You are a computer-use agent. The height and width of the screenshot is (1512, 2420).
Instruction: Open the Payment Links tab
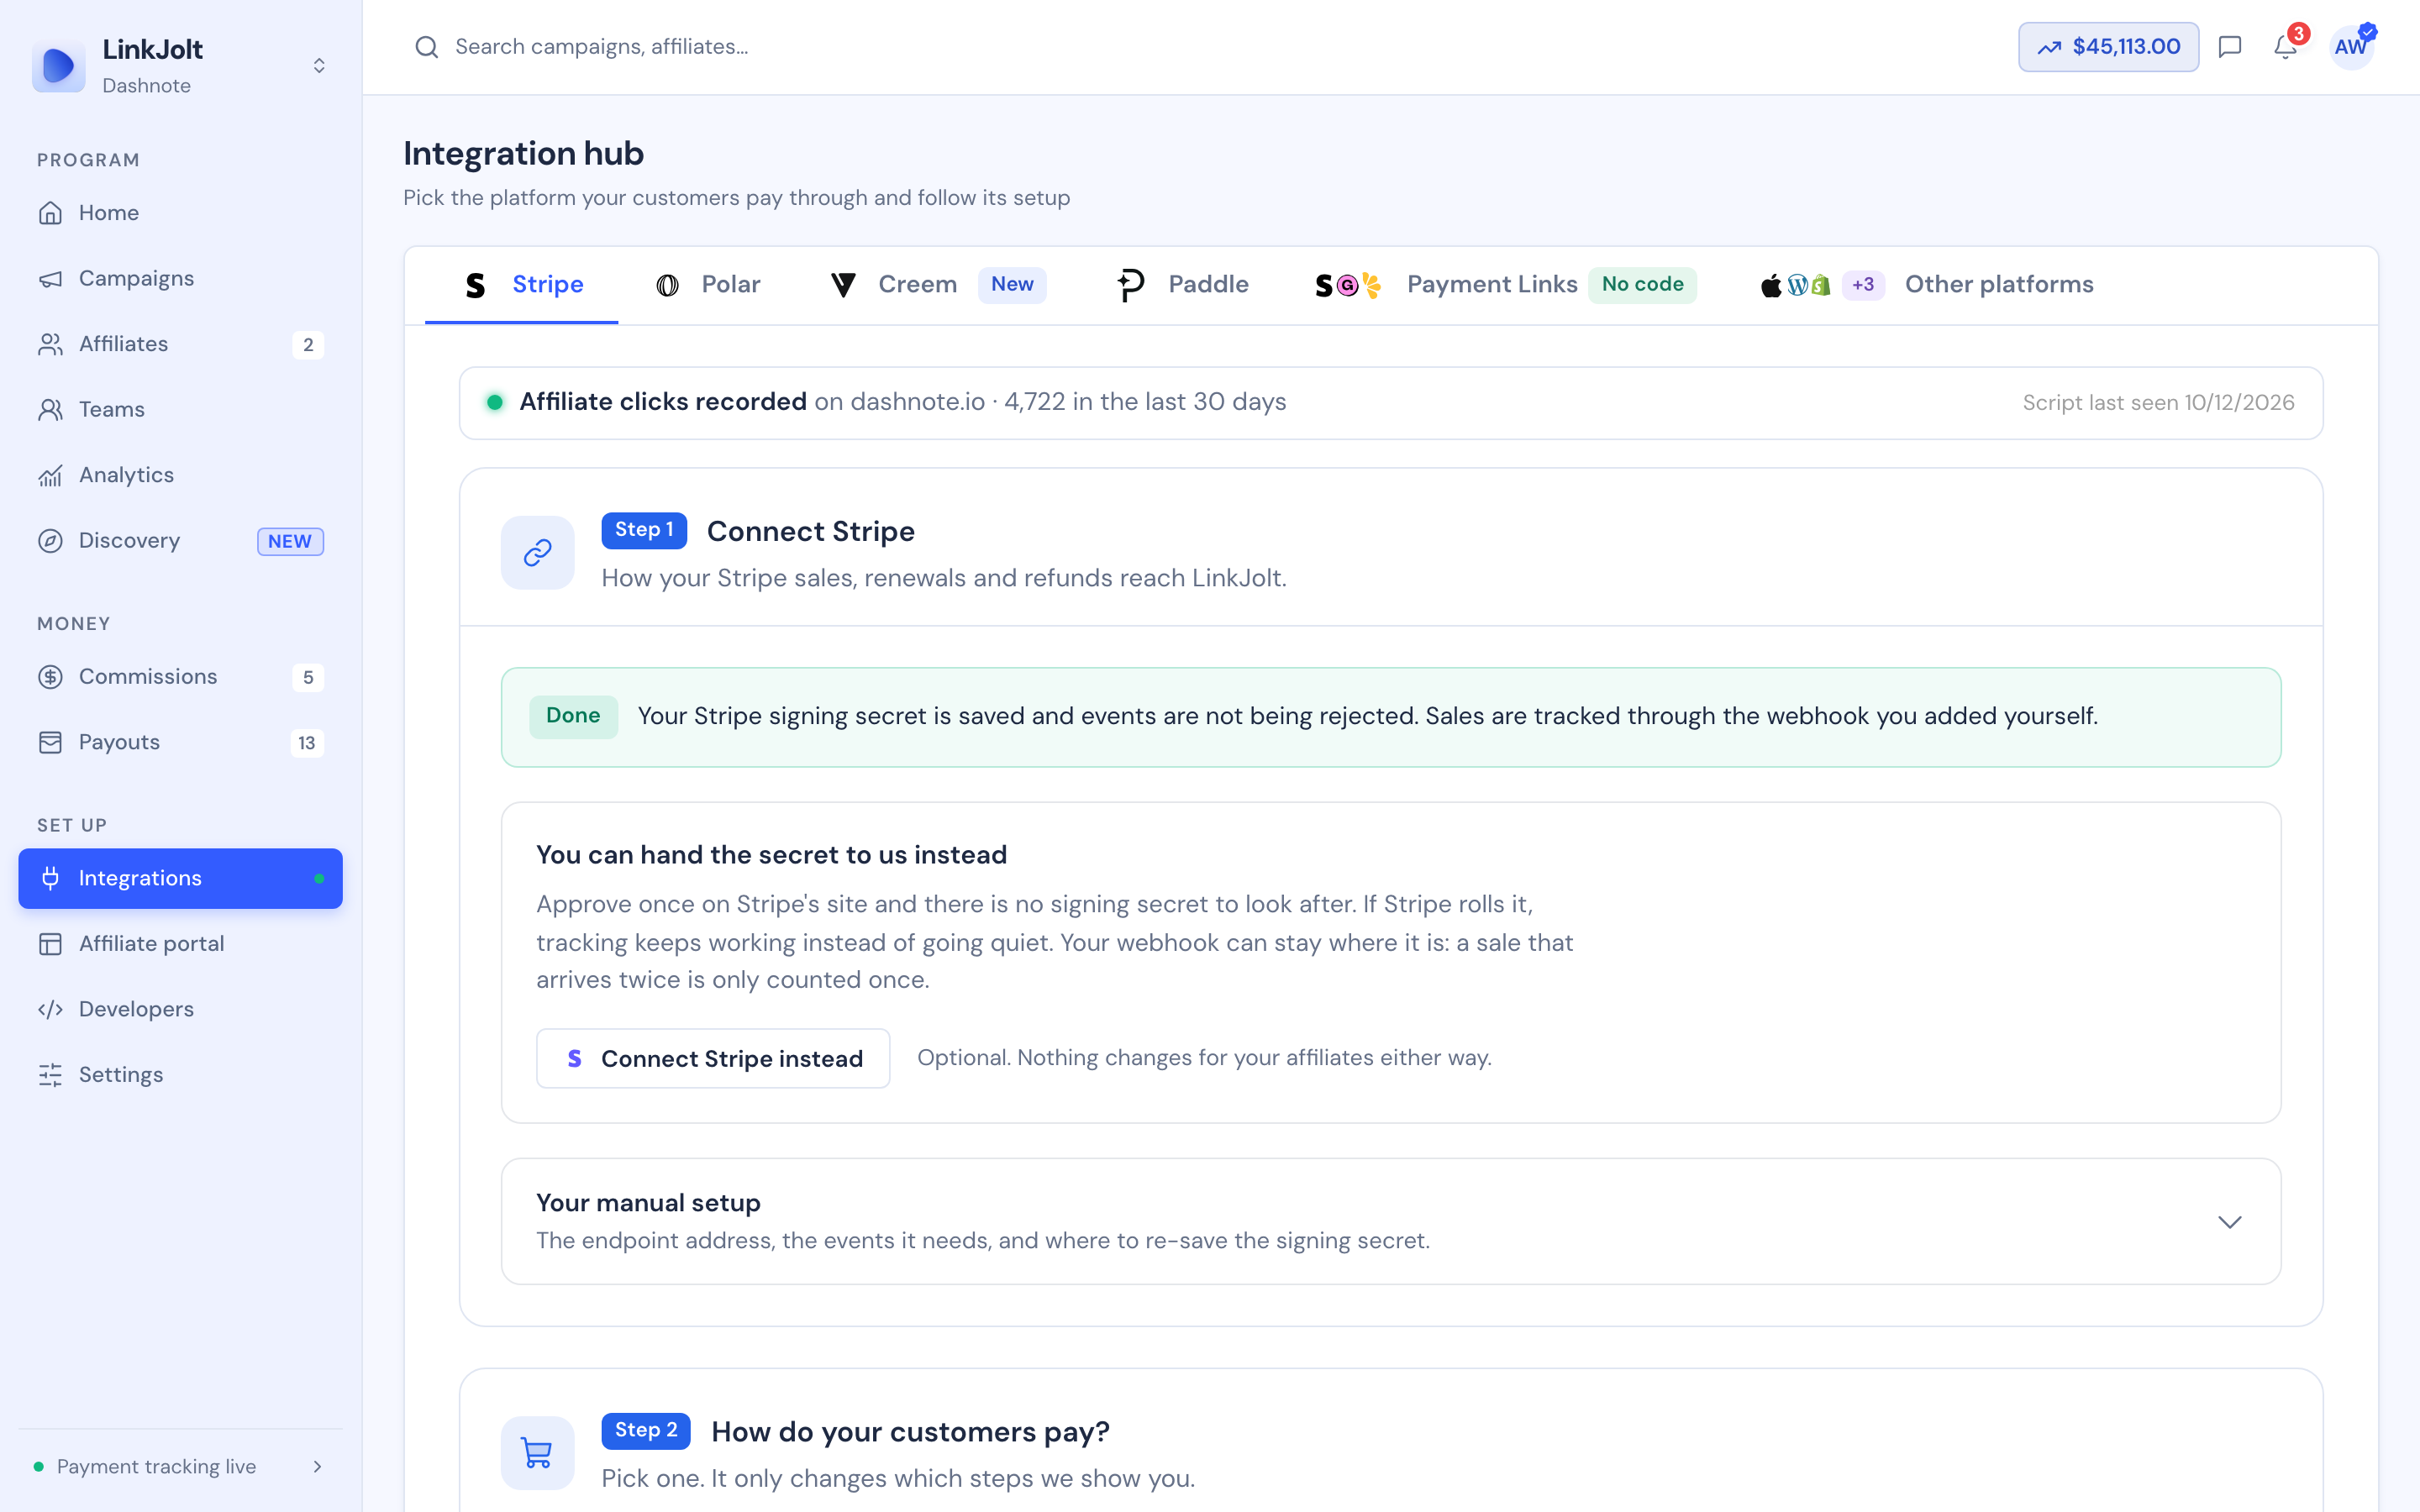(1505, 285)
